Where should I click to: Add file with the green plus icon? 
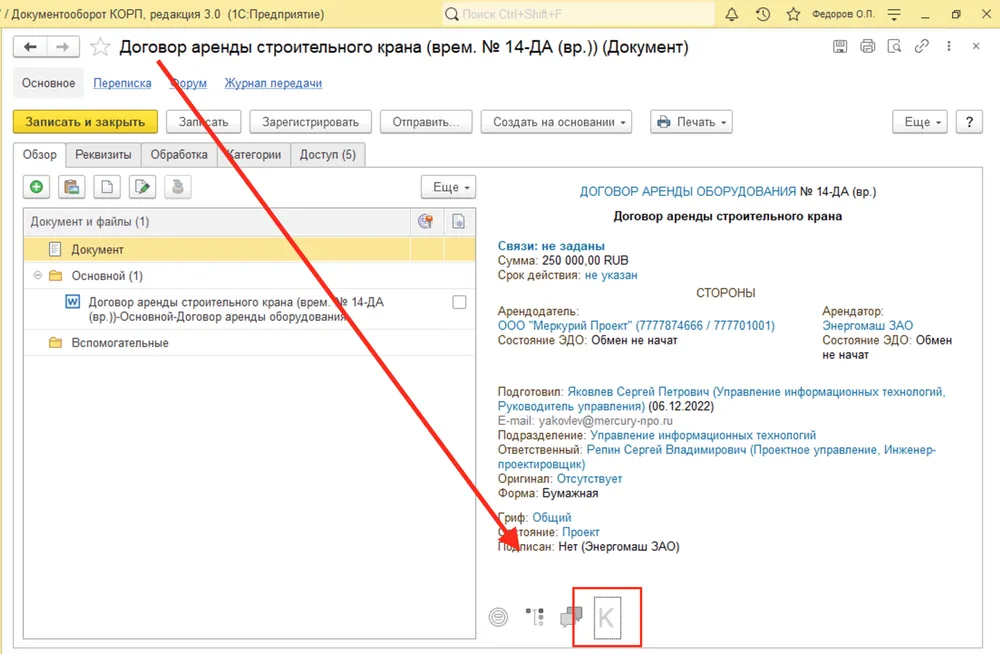tap(36, 187)
